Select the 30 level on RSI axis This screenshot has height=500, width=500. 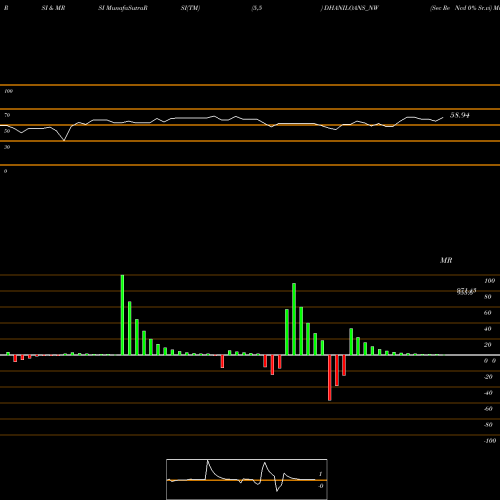[7, 147]
